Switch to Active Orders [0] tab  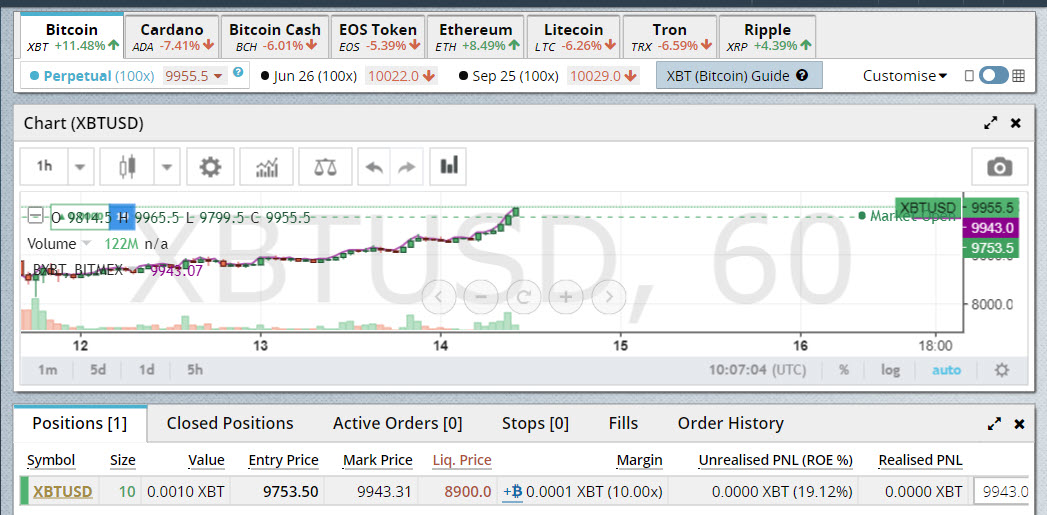[x=397, y=423]
